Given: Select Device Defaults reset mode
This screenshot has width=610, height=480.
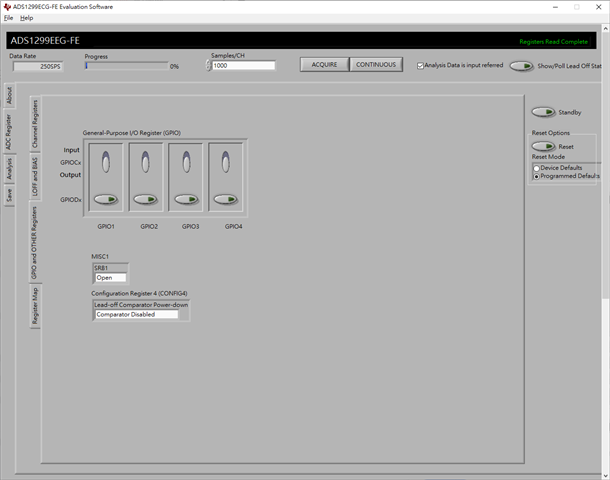Looking at the screenshot, I should [536, 168].
